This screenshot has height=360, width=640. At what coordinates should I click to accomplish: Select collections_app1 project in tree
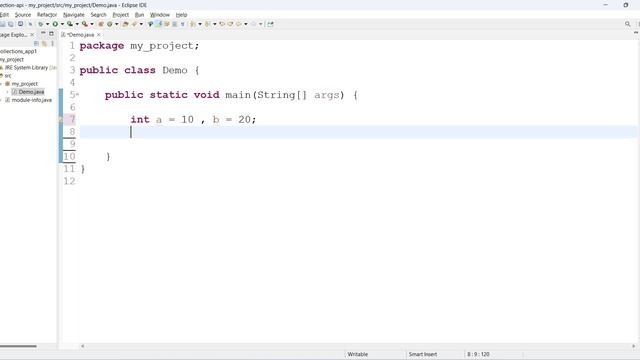[18, 51]
